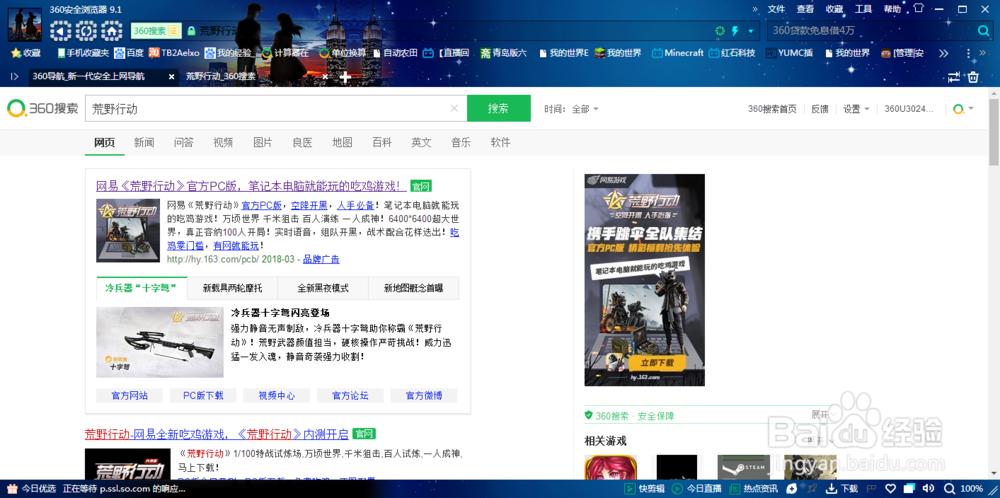
Task: Reload the page with the refresh button
Action: pos(85,31)
